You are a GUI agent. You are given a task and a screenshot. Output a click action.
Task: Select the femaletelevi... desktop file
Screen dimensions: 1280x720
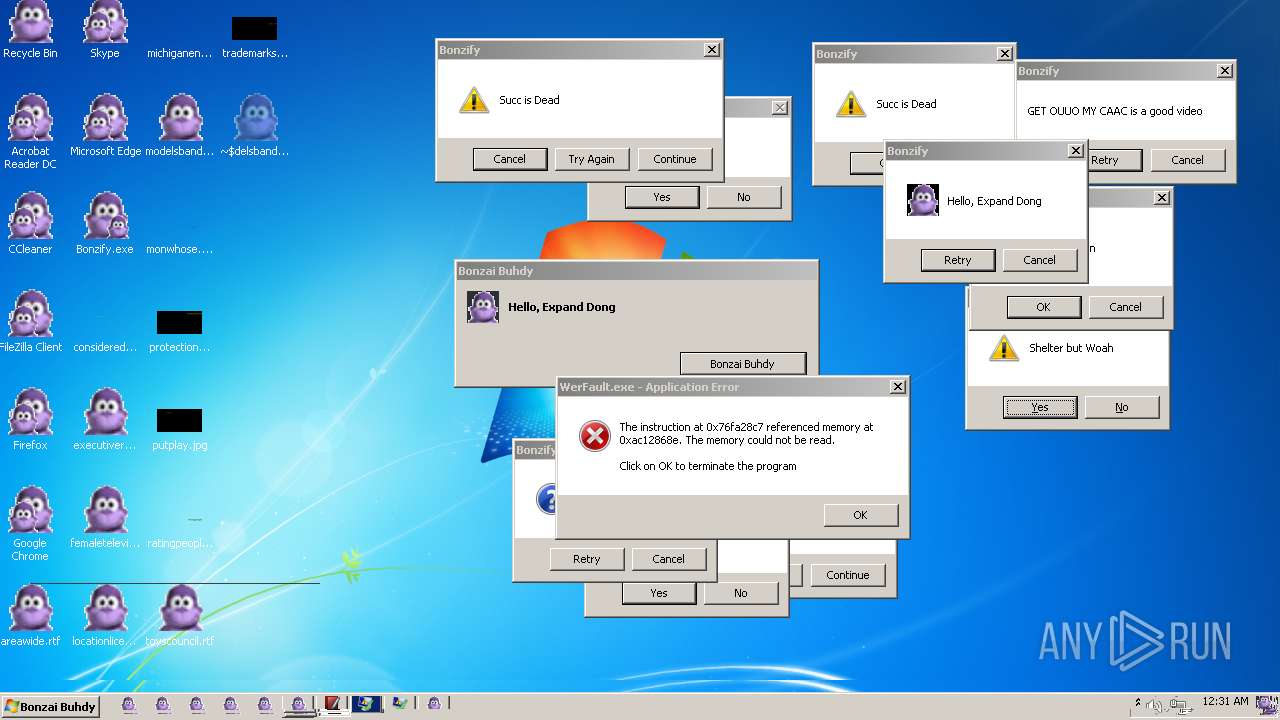tap(105, 518)
